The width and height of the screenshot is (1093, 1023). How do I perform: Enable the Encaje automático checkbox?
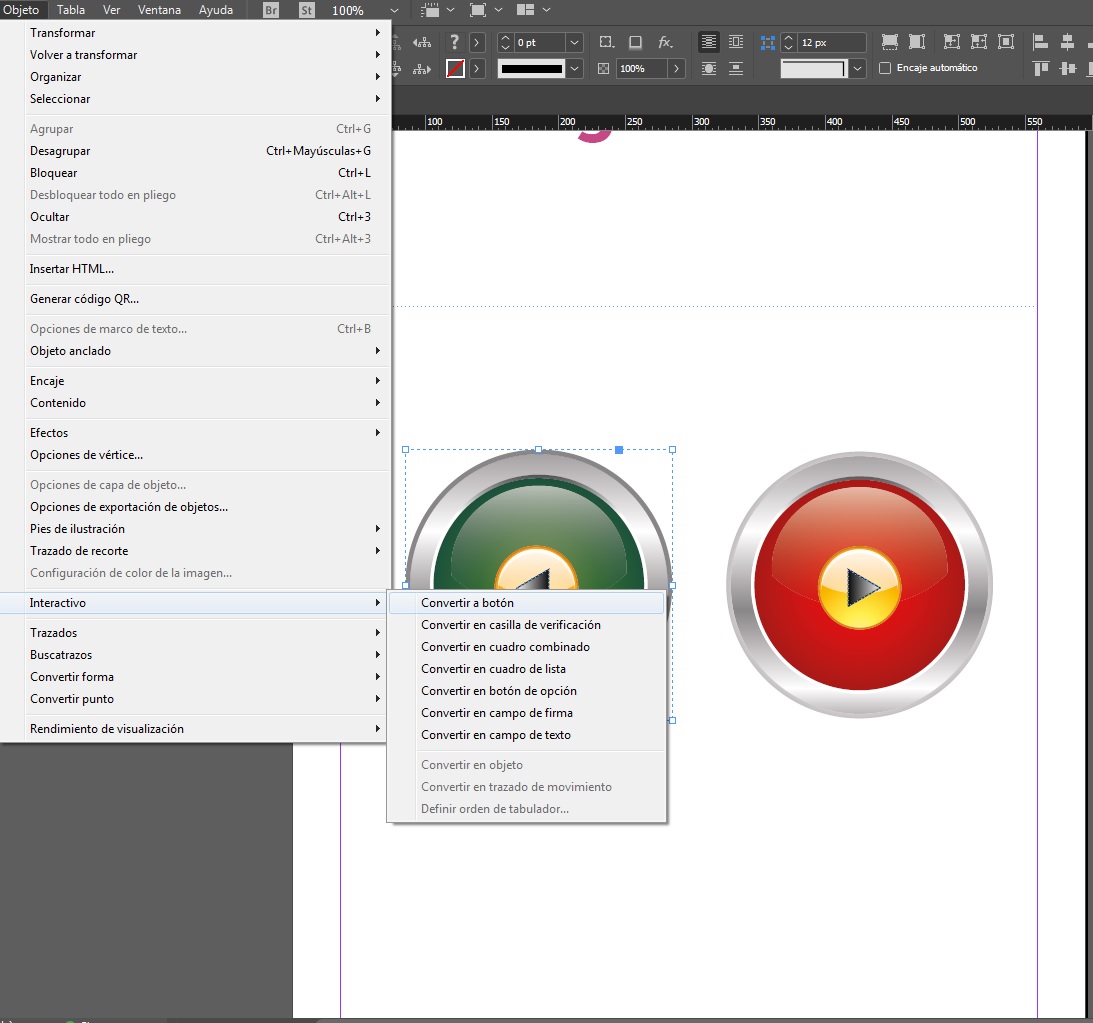885,68
